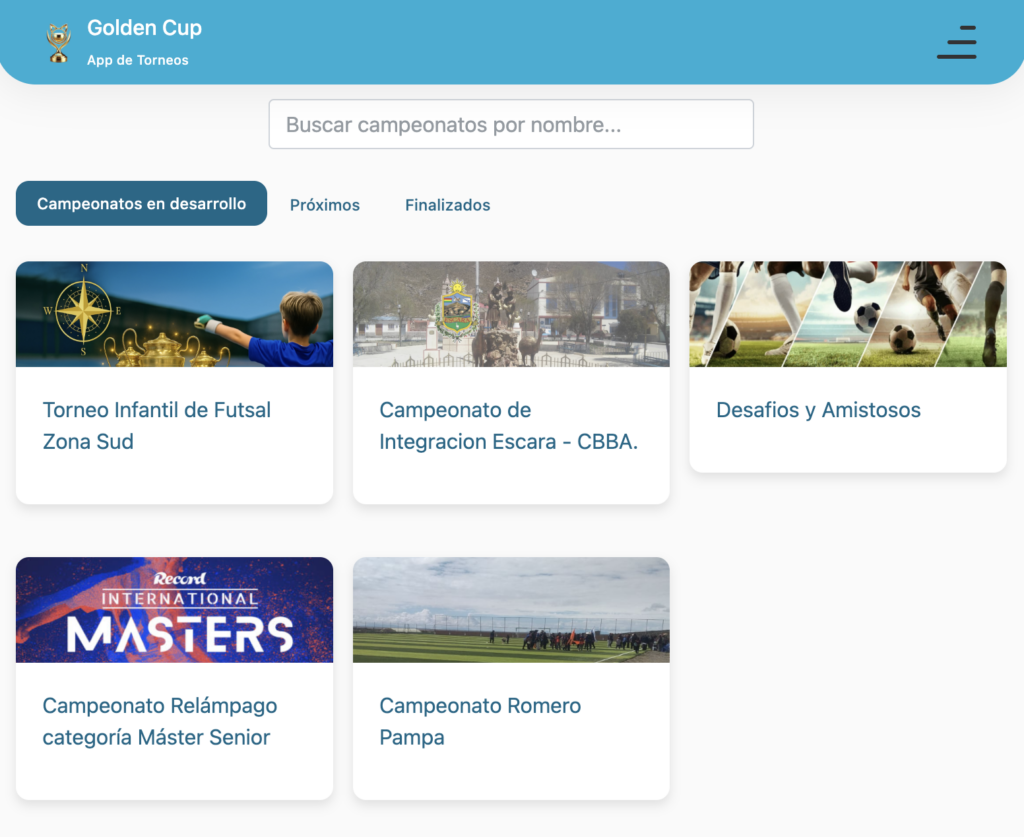Open the Integracion Escara CBBA thumbnail image
The image size is (1024, 837).
[x=511, y=314]
